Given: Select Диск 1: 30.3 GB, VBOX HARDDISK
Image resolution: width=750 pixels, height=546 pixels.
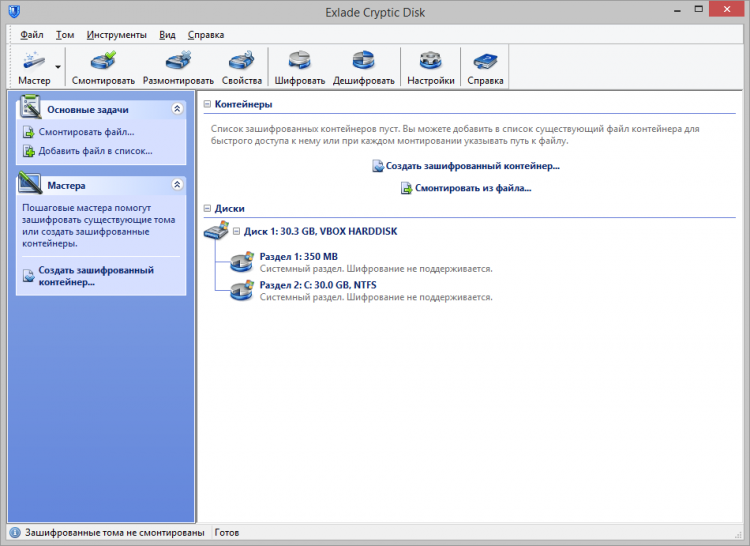Looking at the screenshot, I should [320, 231].
